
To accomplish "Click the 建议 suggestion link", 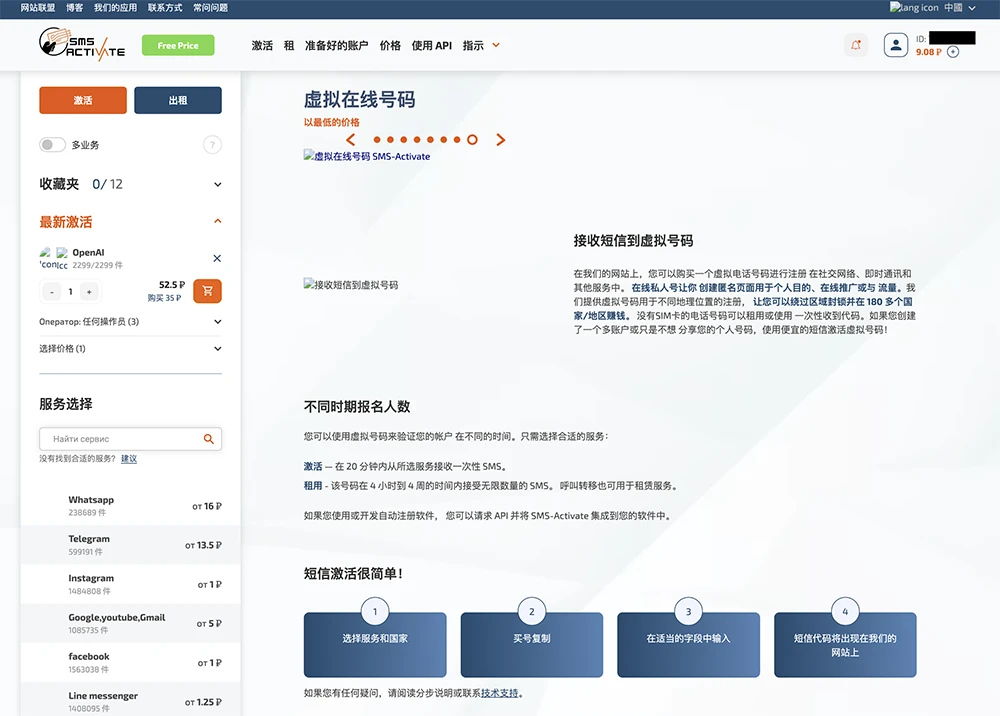I will click(129, 458).
